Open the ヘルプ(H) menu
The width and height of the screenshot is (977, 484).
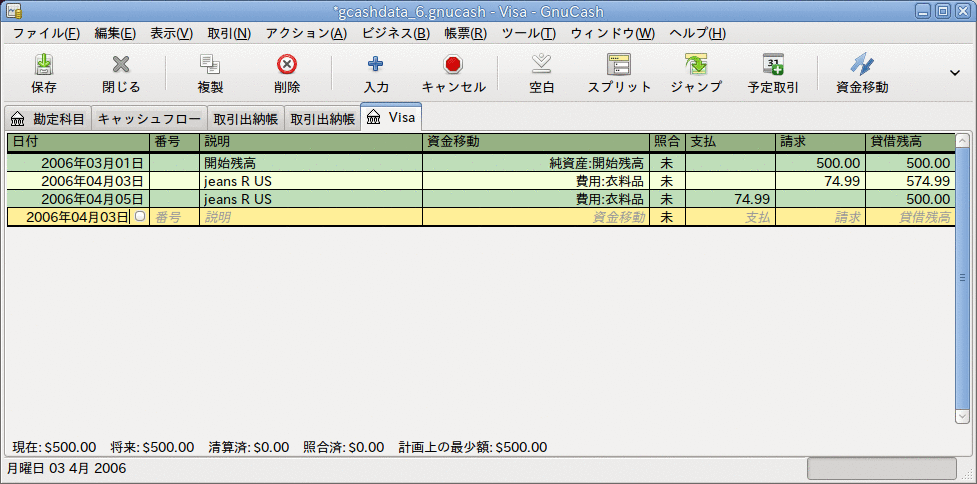(697, 34)
